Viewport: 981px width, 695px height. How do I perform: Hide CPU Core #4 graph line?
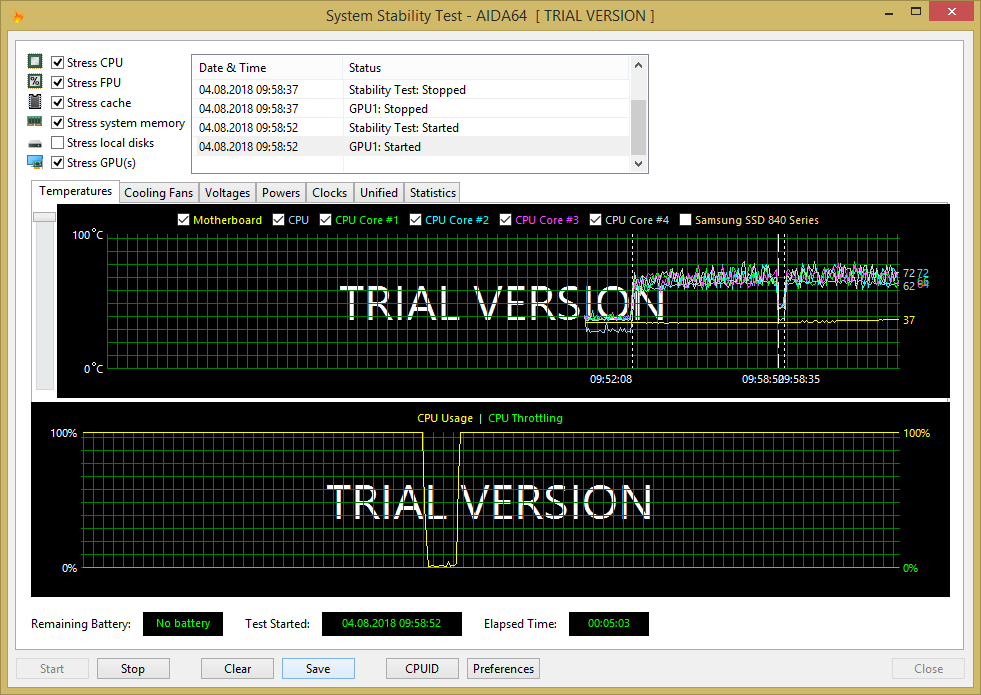coord(596,220)
